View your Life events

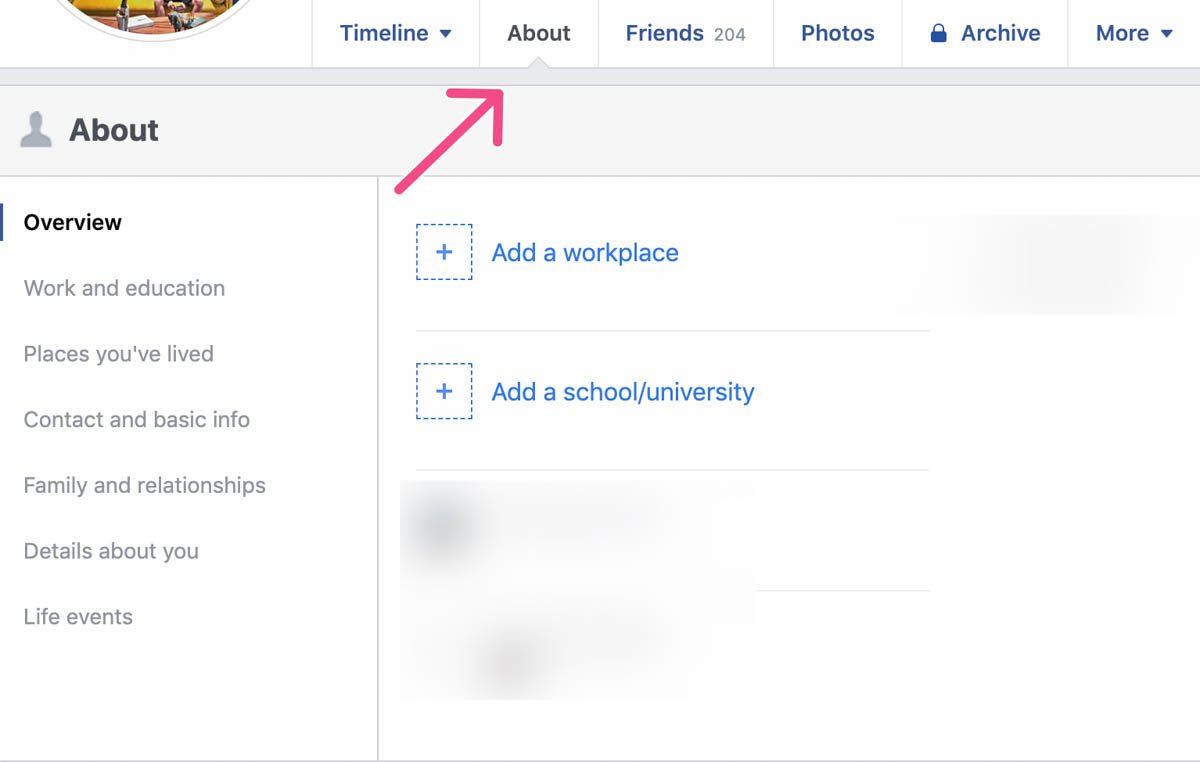(x=77, y=617)
